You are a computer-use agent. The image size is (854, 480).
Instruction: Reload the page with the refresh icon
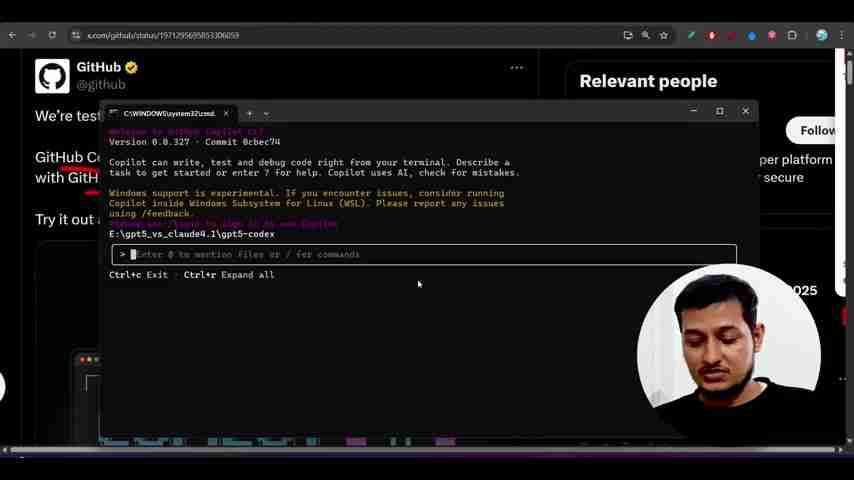pos(52,35)
